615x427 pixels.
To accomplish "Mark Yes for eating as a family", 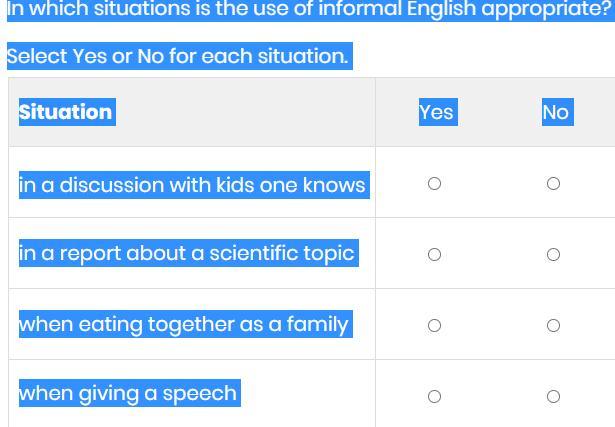I will 434,326.
